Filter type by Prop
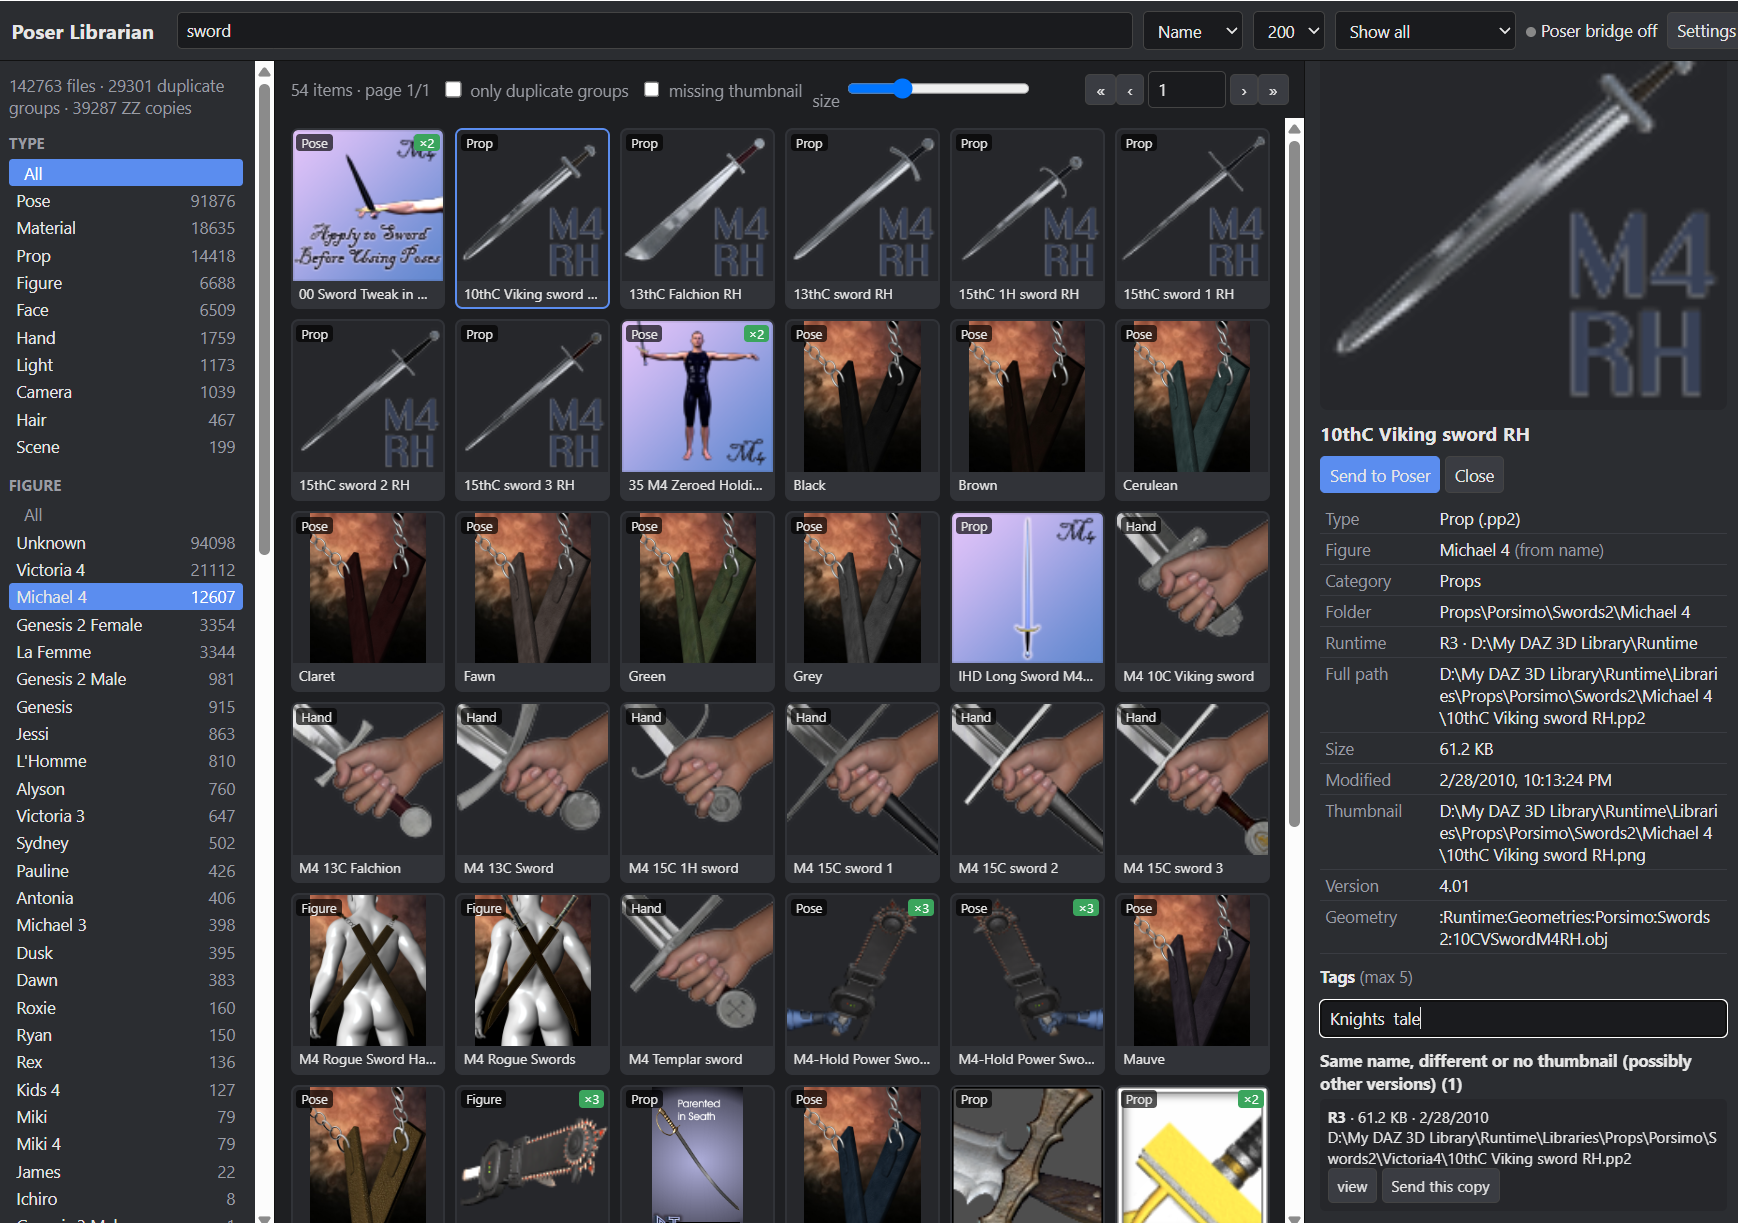Image resolution: width=1738 pixels, height=1223 pixels. tap(126, 256)
